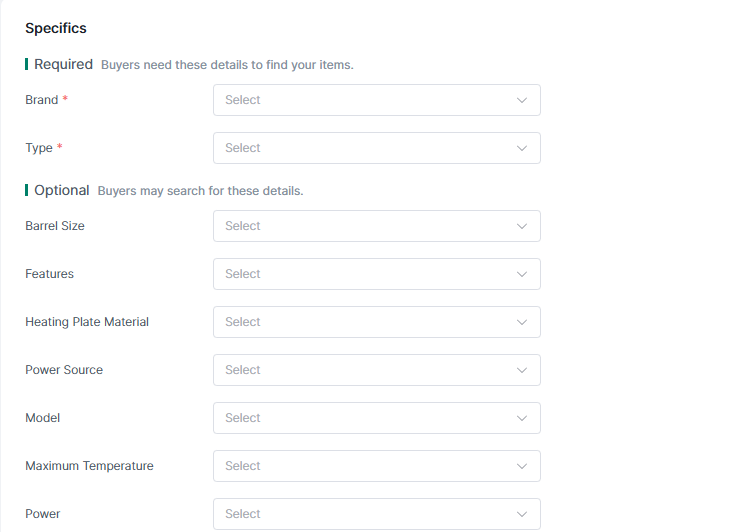This screenshot has height=532, width=734.
Task: Click the Maximum Temperature label
Action: tap(89, 466)
